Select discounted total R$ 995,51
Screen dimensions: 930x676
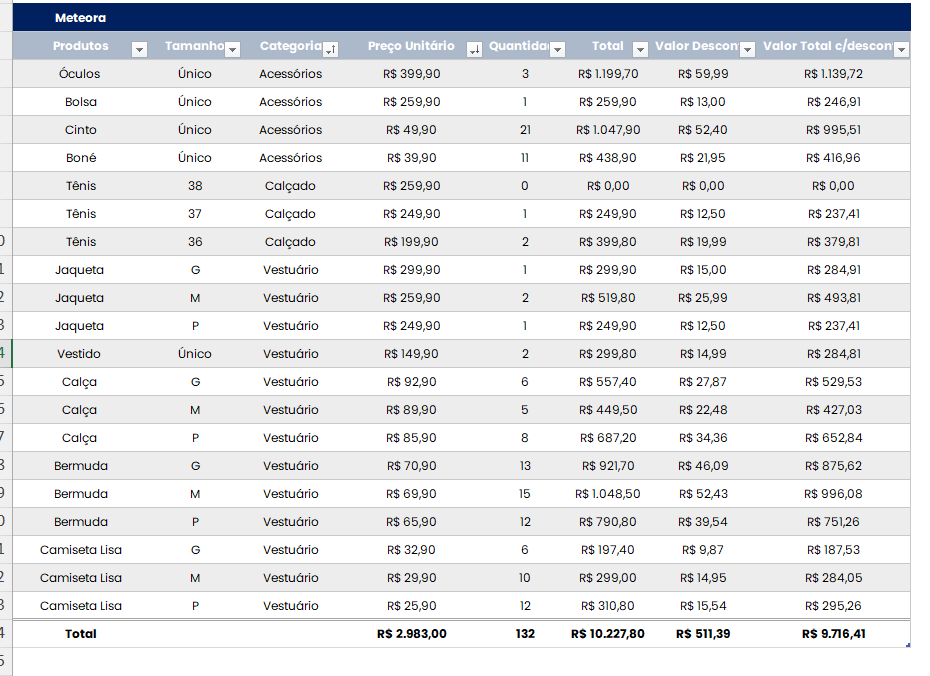pos(833,129)
